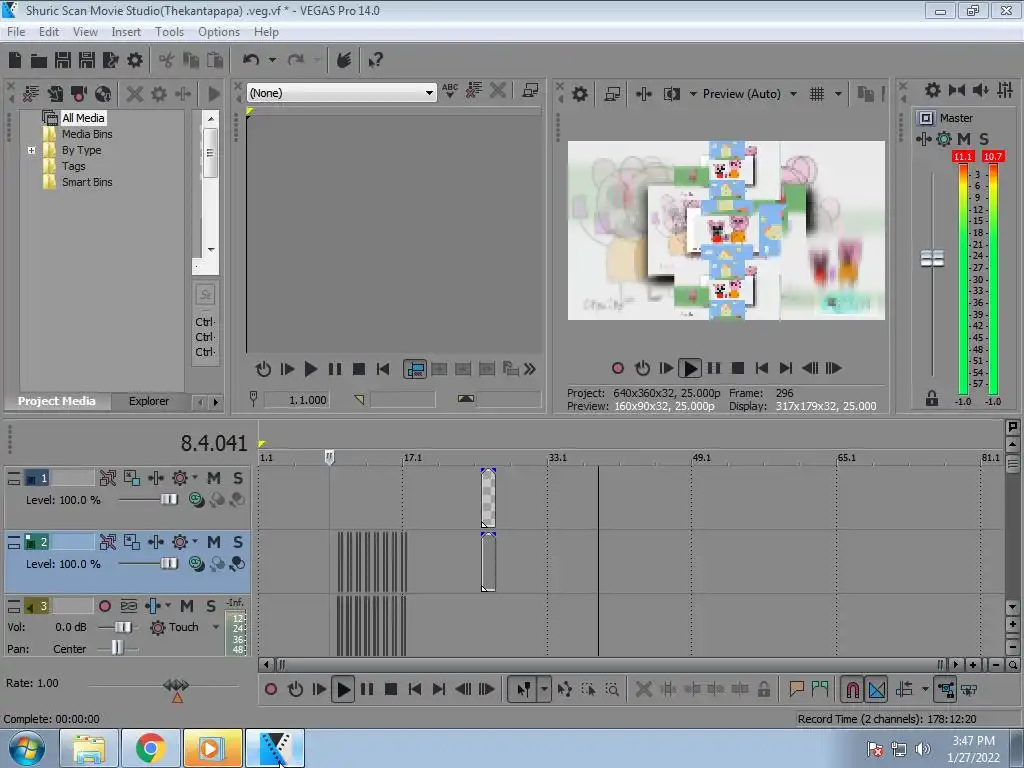Open Overlays grid dropdown arrow in preview
The image size is (1024, 768).
838,94
